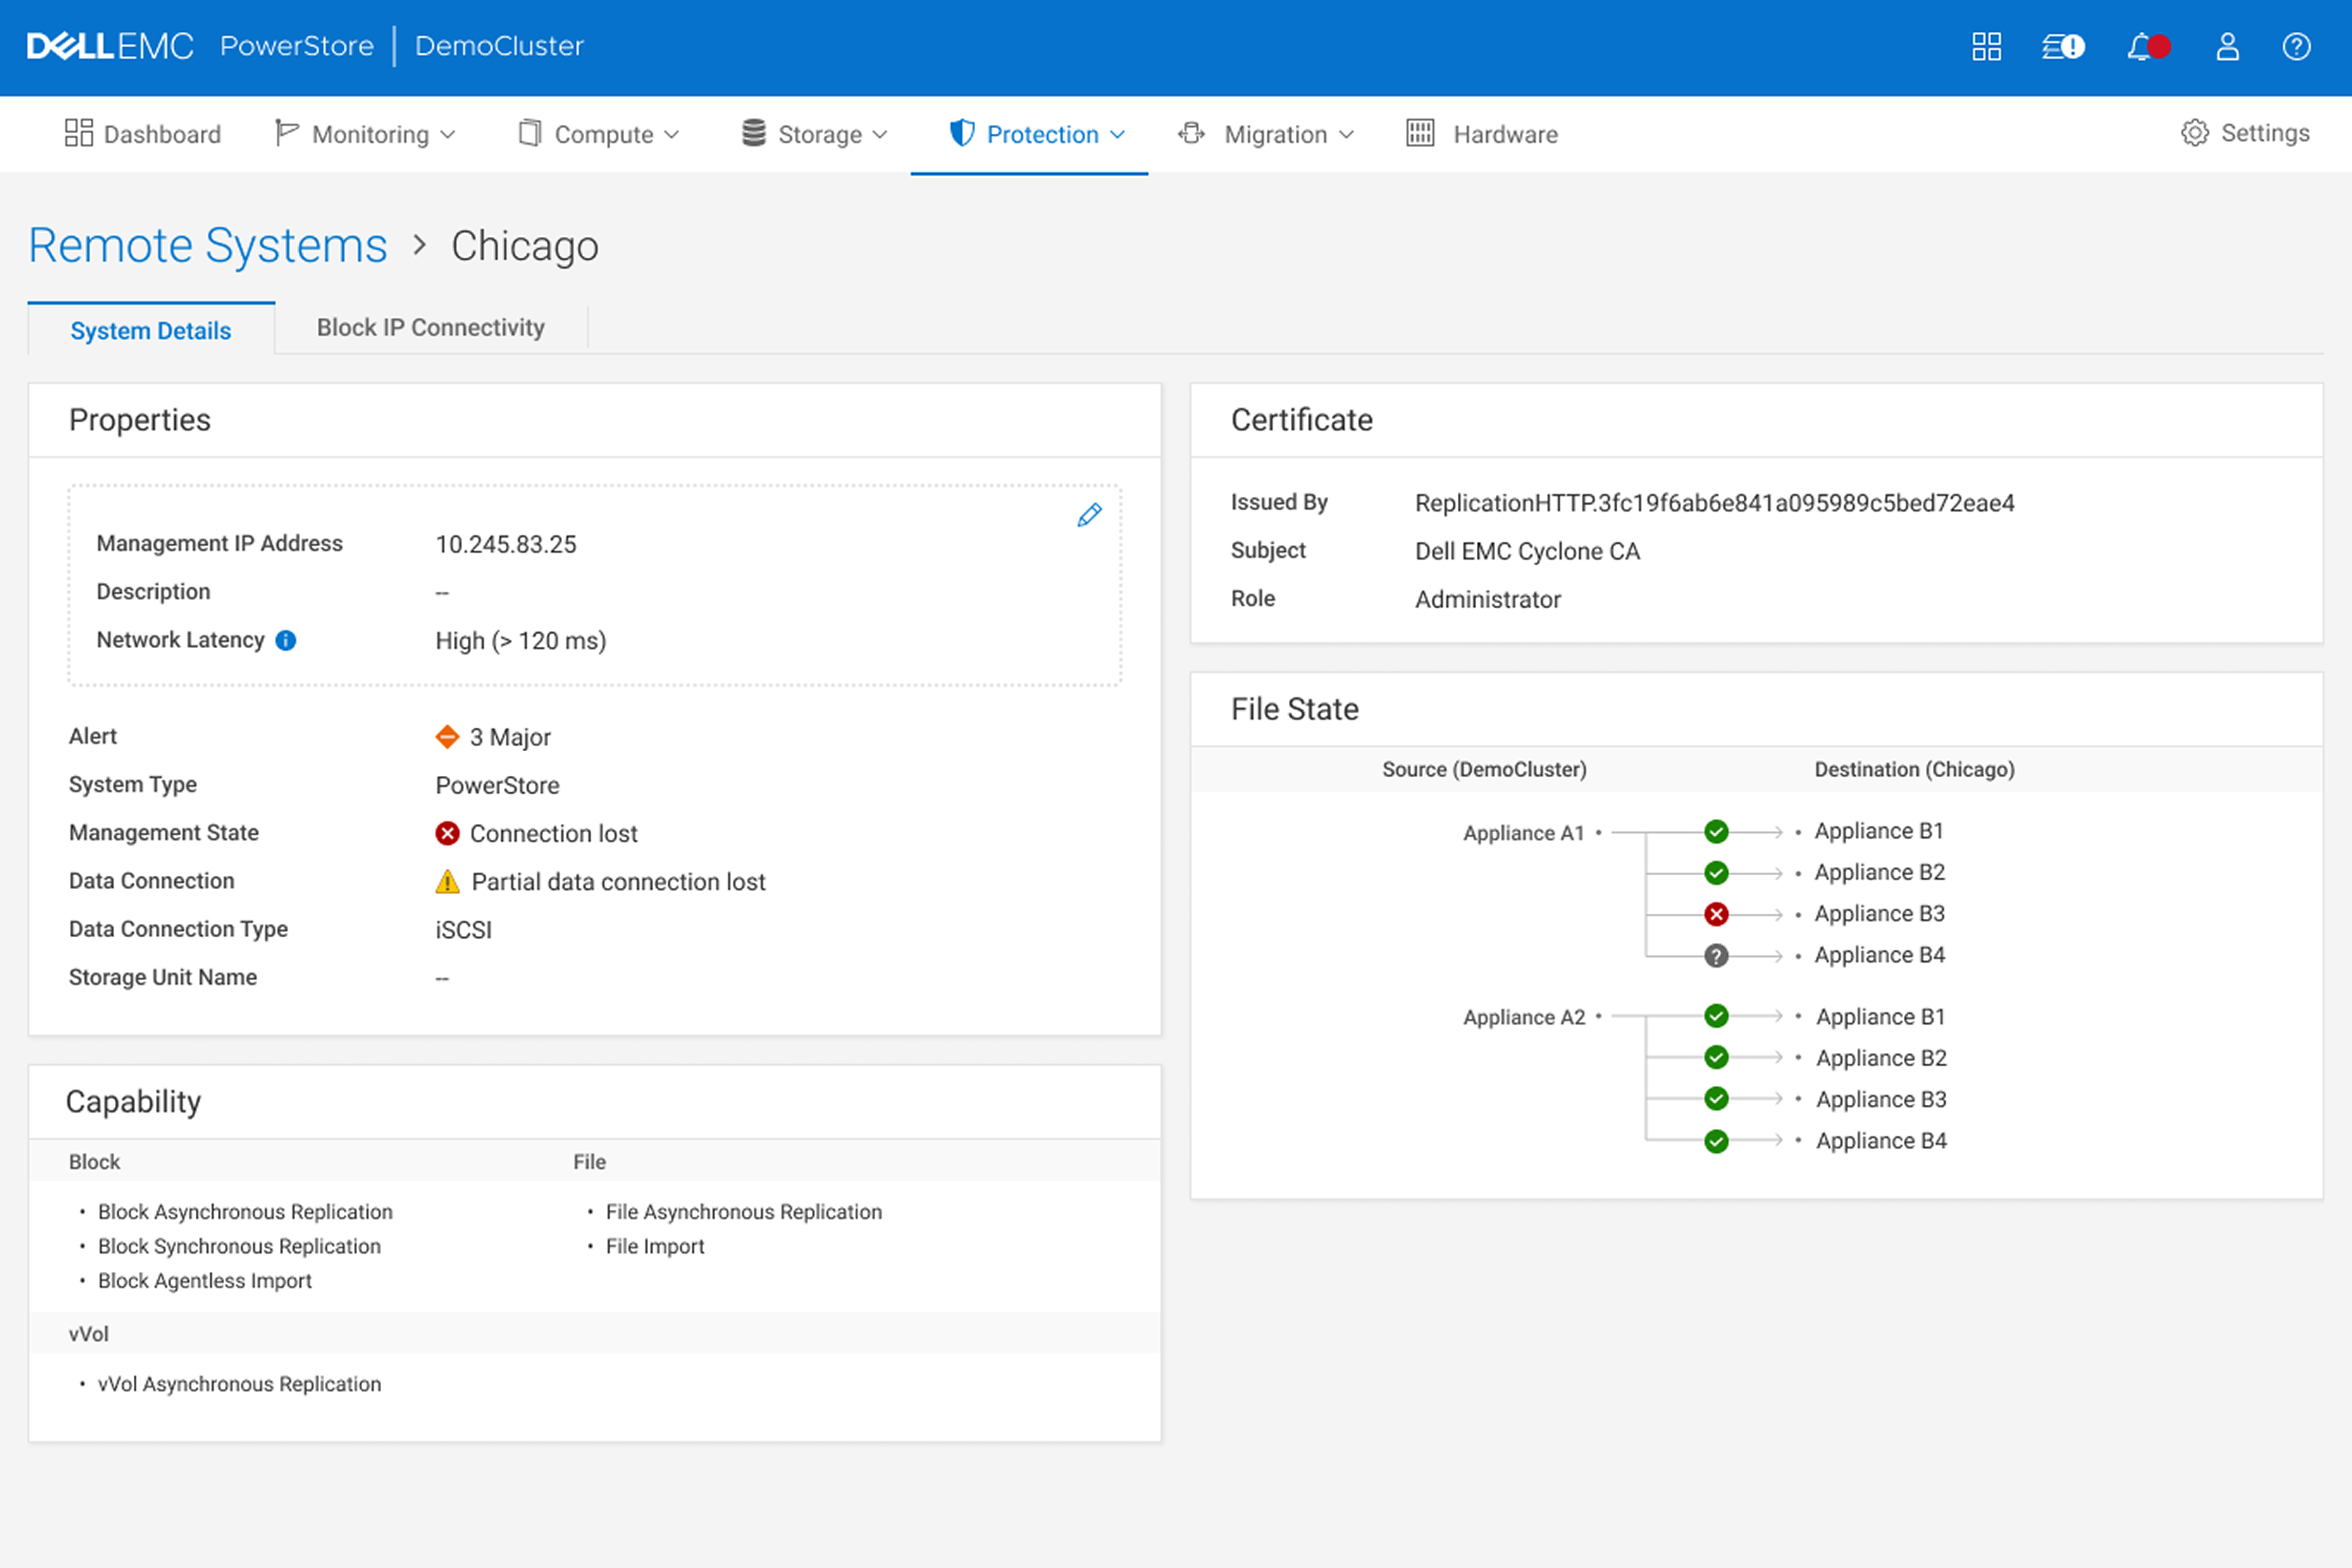Image resolution: width=2352 pixels, height=1568 pixels.
Task: Click the unknown status icon for Appliance B4
Action: tap(1716, 956)
